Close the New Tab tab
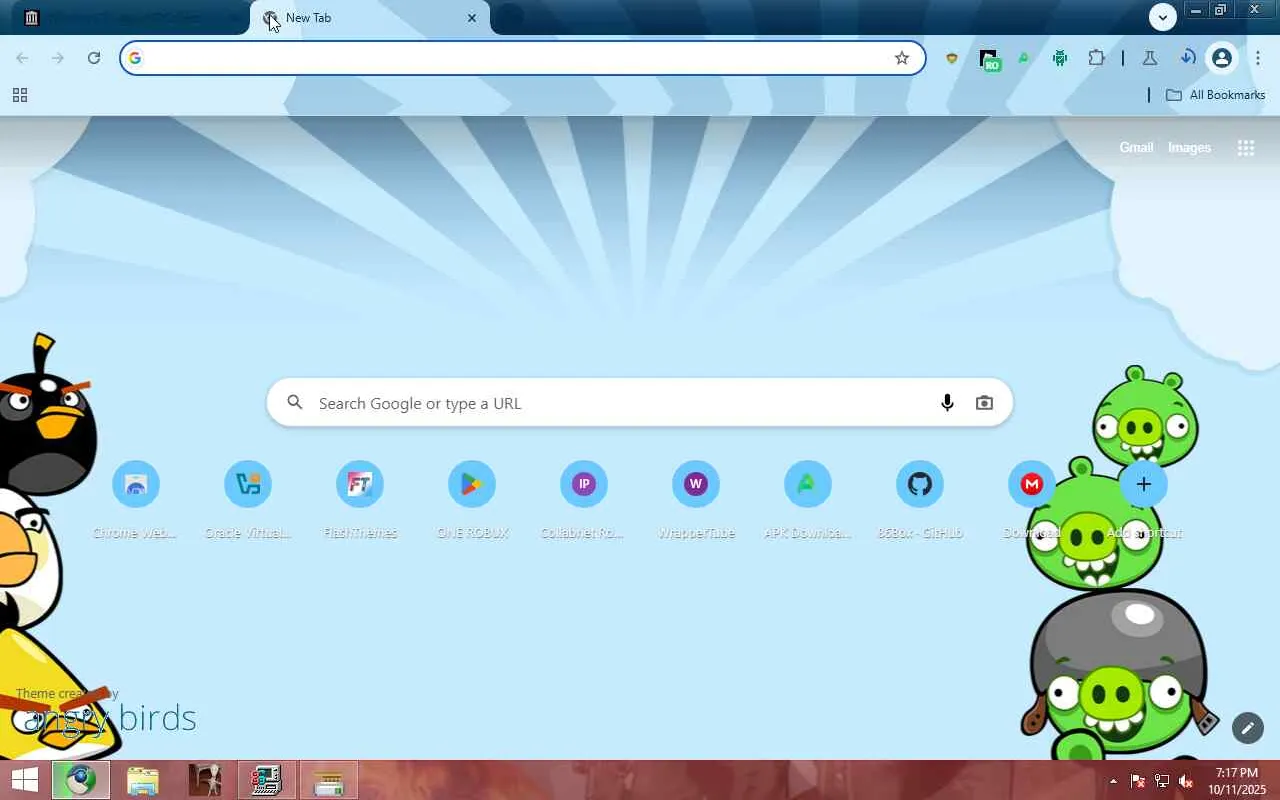Image resolution: width=1280 pixels, height=800 pixels. (472, 18)
